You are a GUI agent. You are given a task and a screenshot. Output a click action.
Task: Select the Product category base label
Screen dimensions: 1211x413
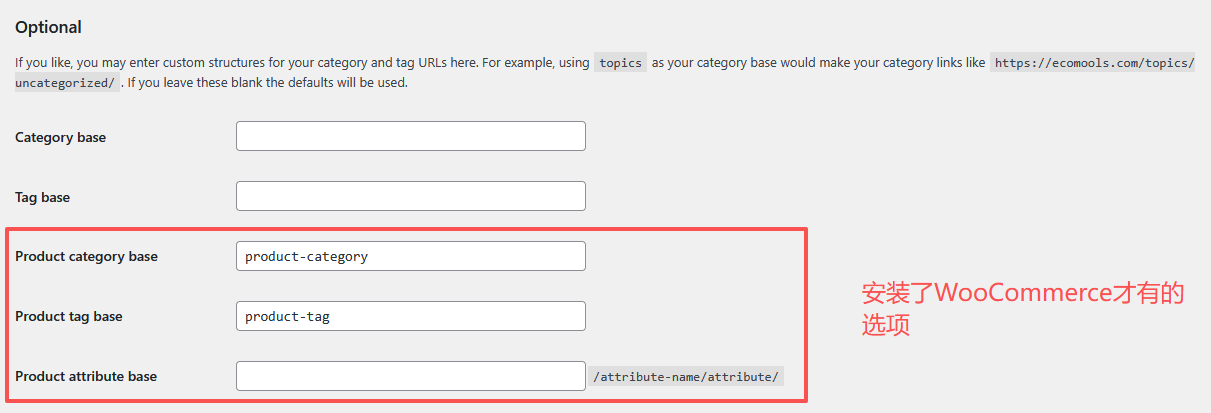coord(86,256)
